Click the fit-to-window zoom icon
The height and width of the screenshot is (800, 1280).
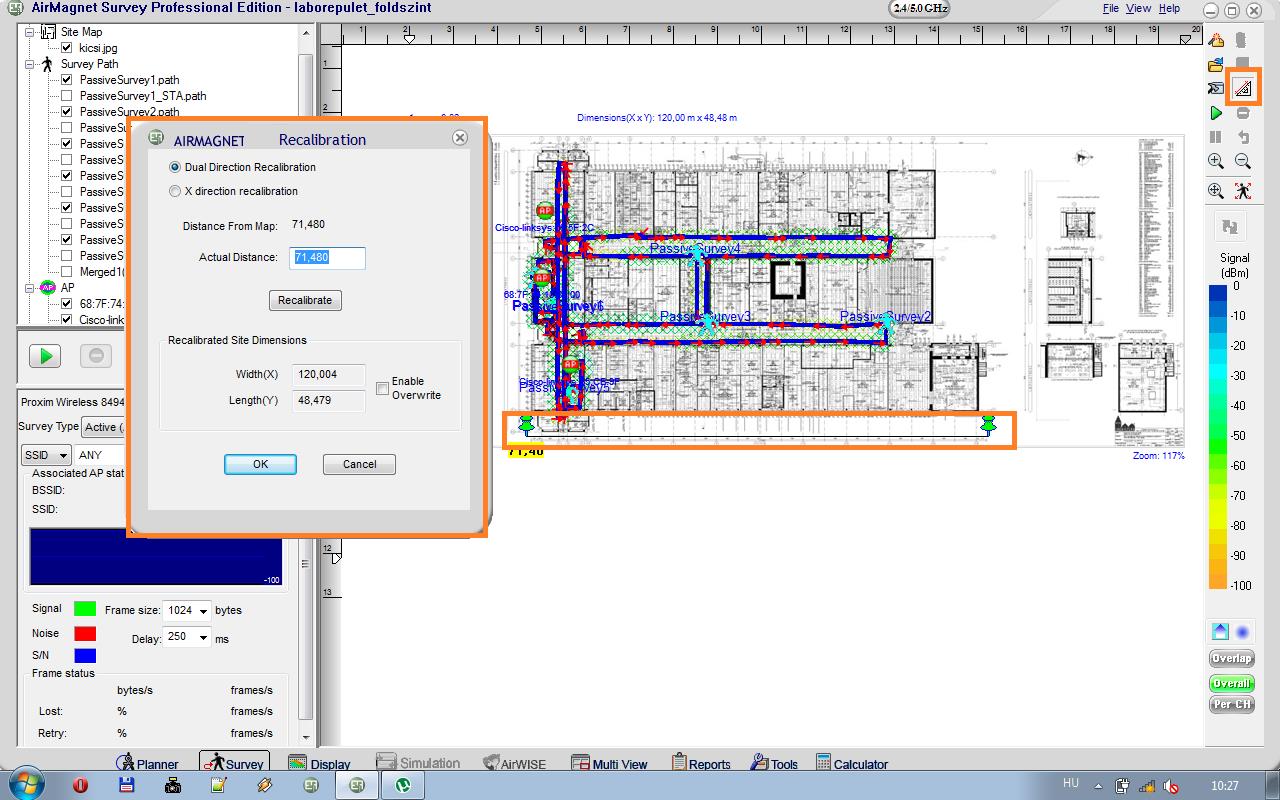point(1216,190)
